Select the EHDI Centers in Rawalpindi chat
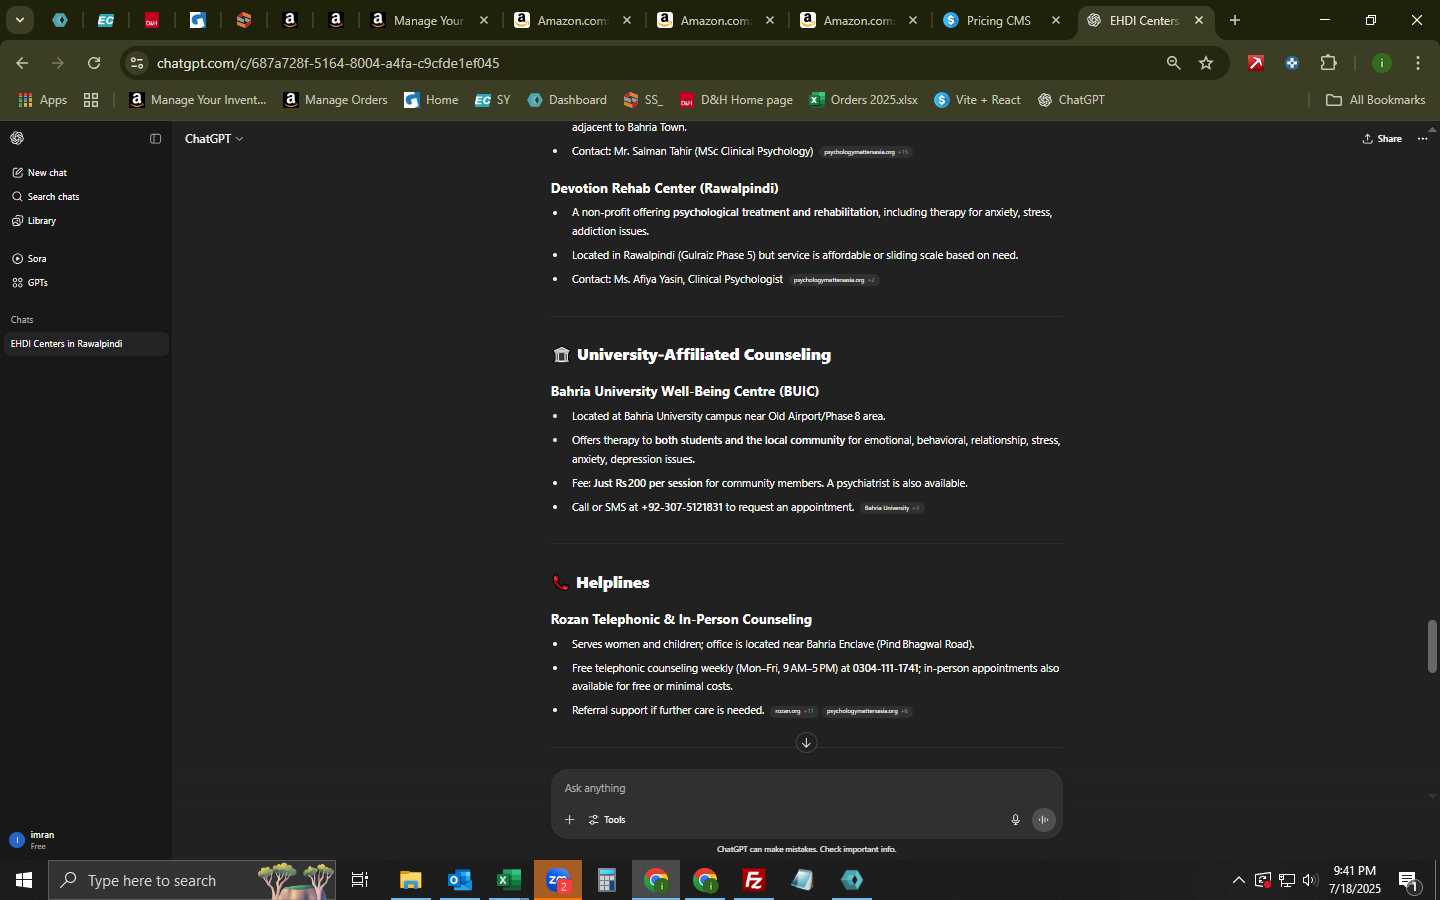Viewport: 1440px width, 900px height. pyautogui.click(x=85, y=344)
